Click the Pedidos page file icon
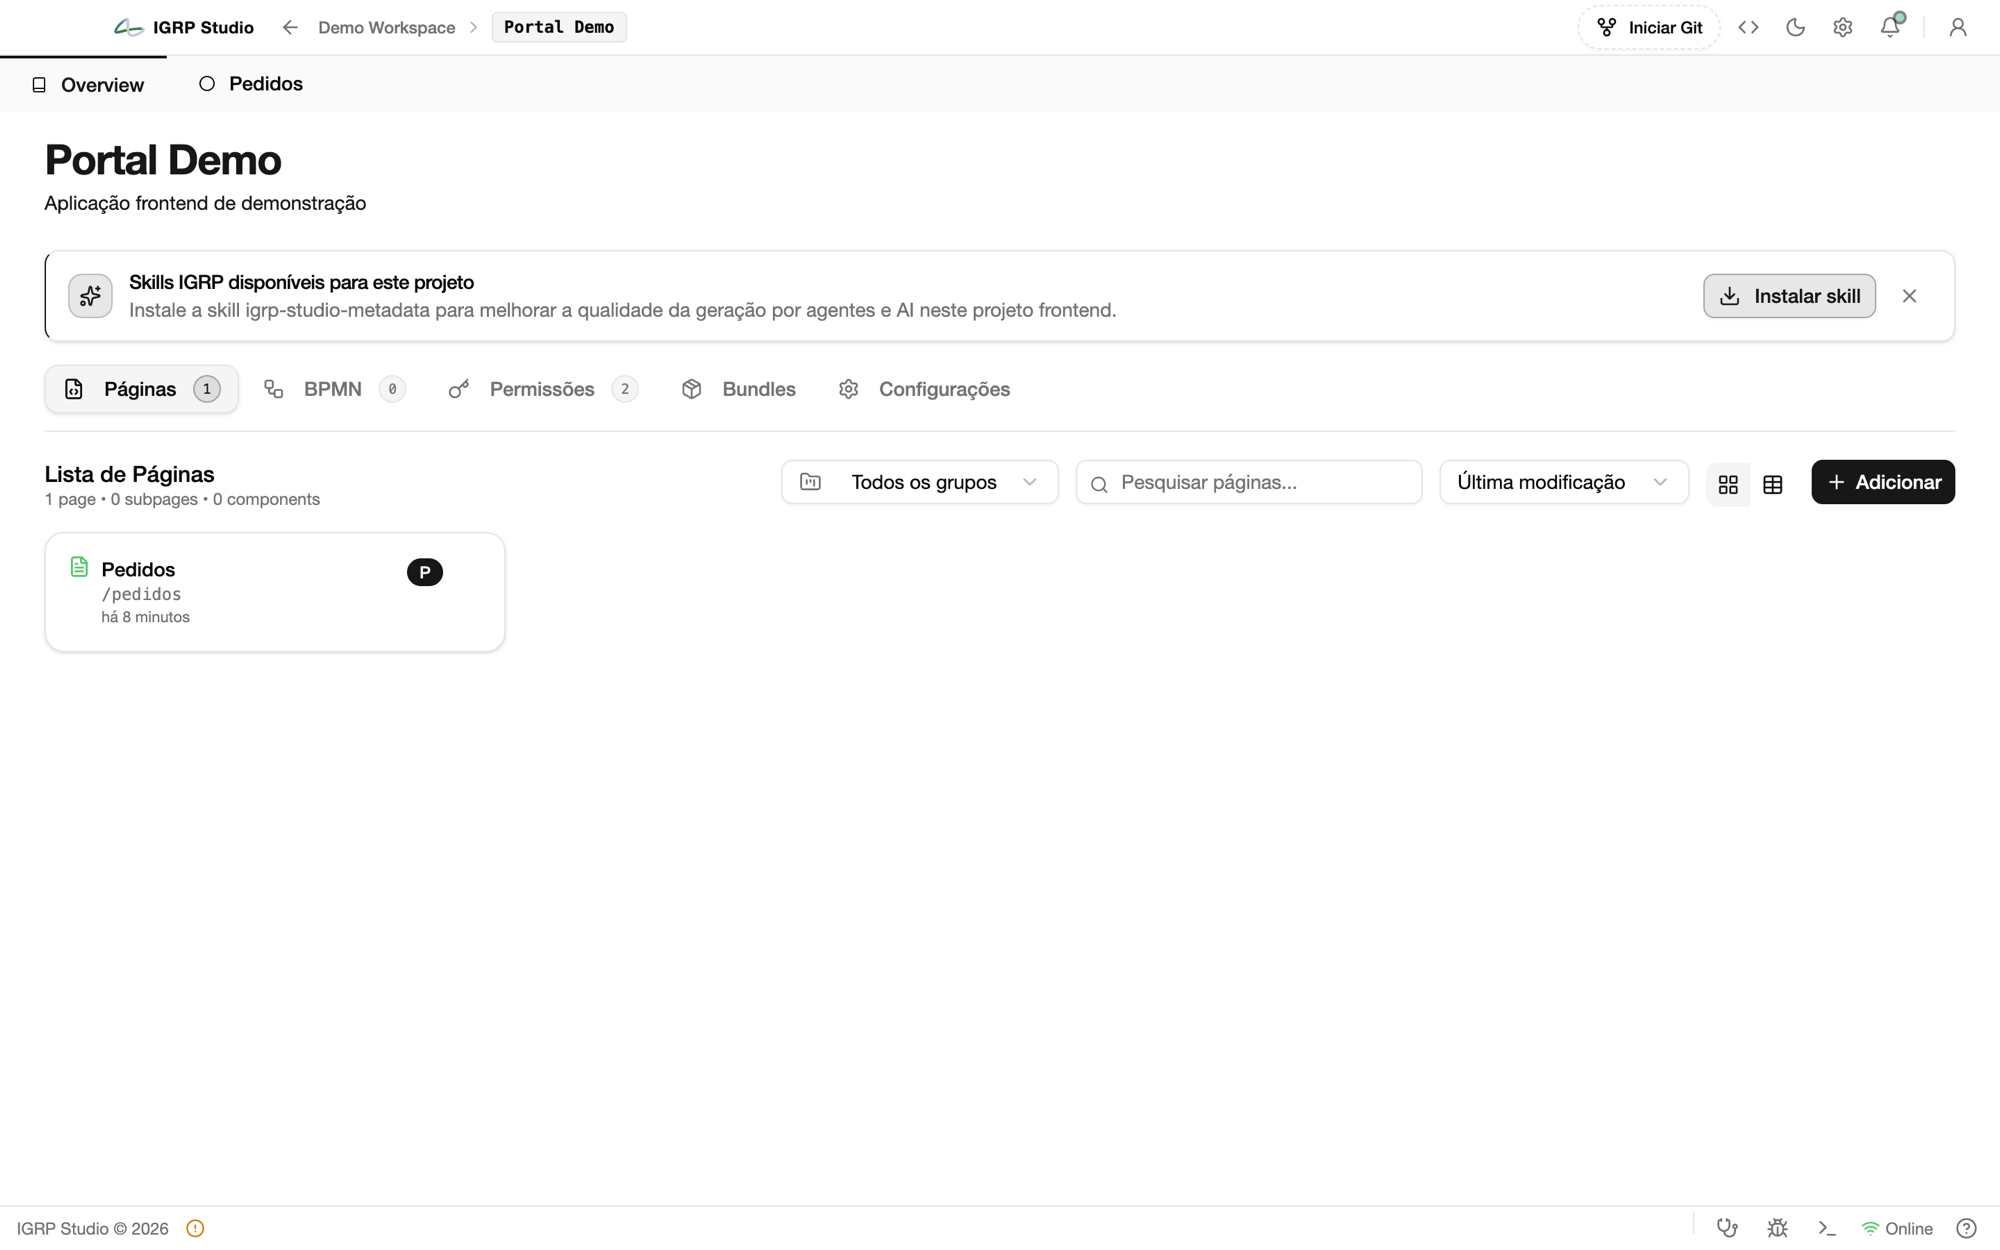 point(79,567)
